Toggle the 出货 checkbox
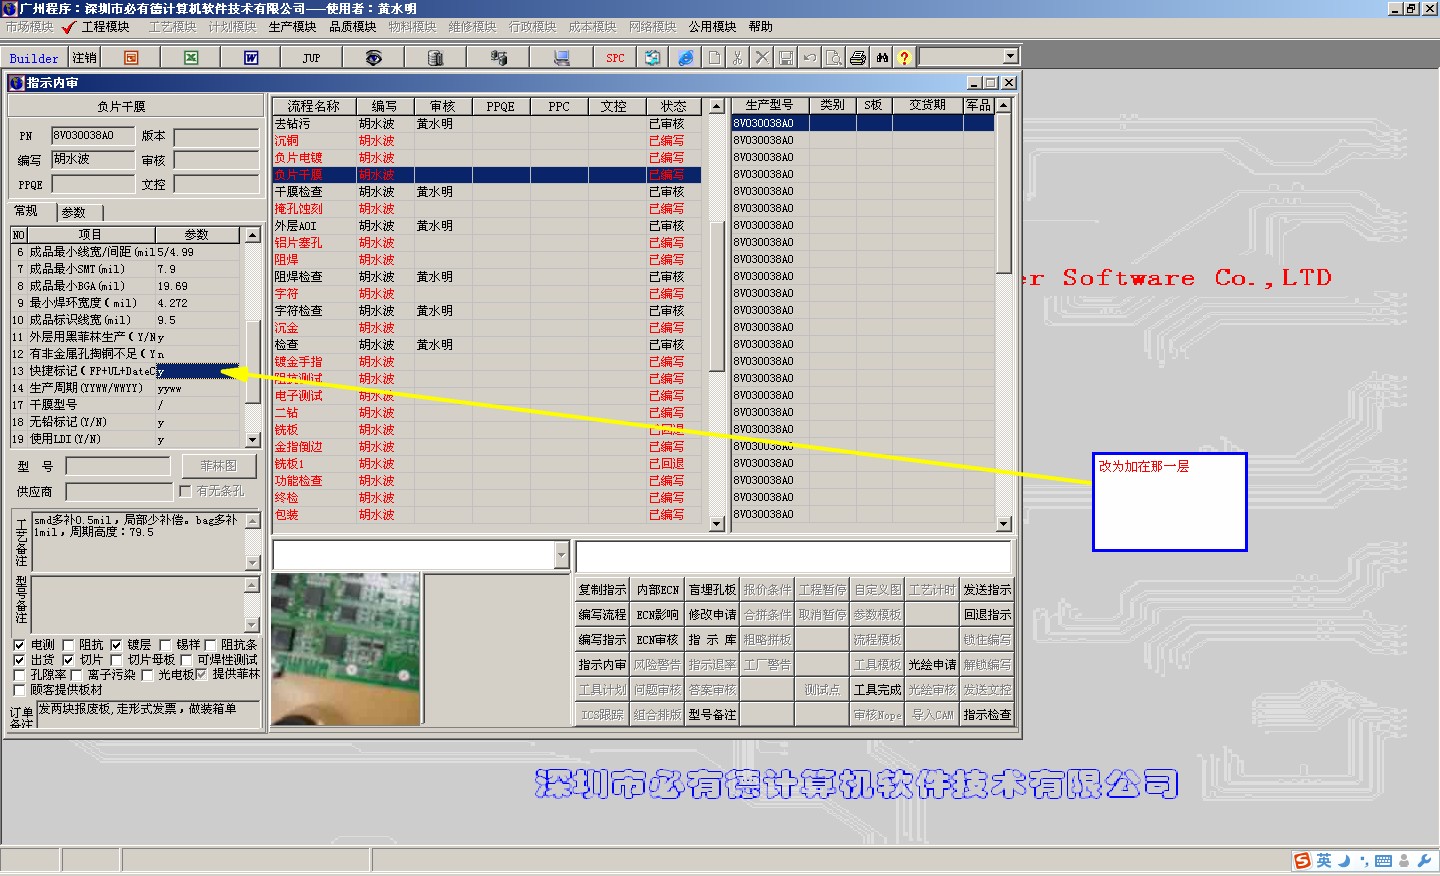1440x876 pixels. [x=19, y=660]
